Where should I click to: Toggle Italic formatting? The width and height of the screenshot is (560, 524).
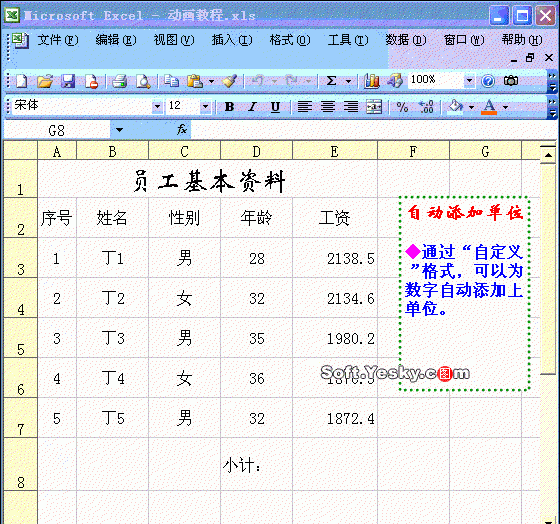(x=252, y=107)
